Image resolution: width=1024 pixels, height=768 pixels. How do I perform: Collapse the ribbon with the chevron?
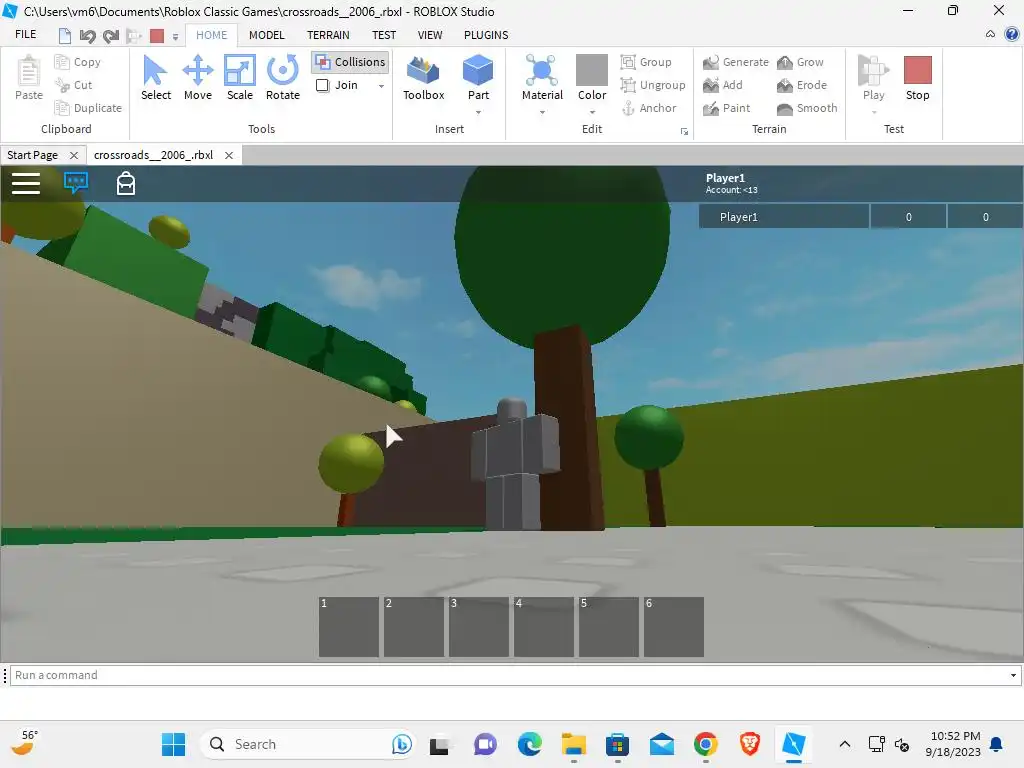[x=990, y=34]
